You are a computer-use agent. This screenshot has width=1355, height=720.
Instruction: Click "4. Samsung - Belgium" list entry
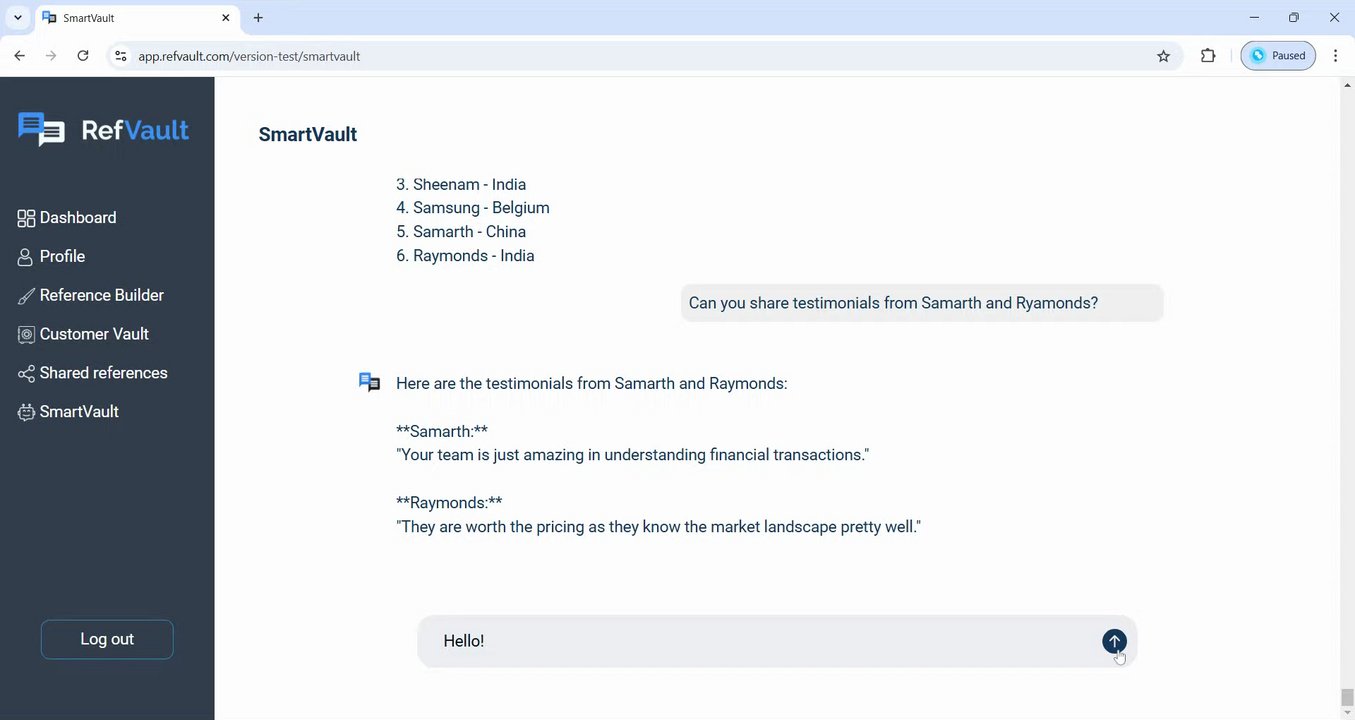click(x=473, y=208)
